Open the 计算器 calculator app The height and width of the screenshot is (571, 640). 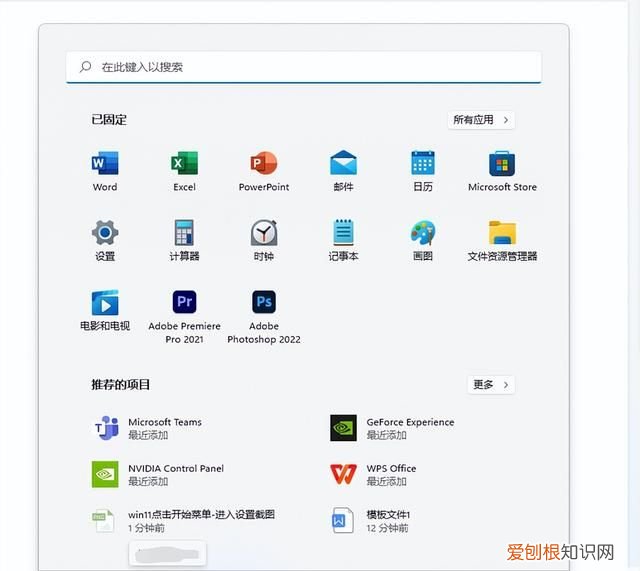[x=184, y=233]
